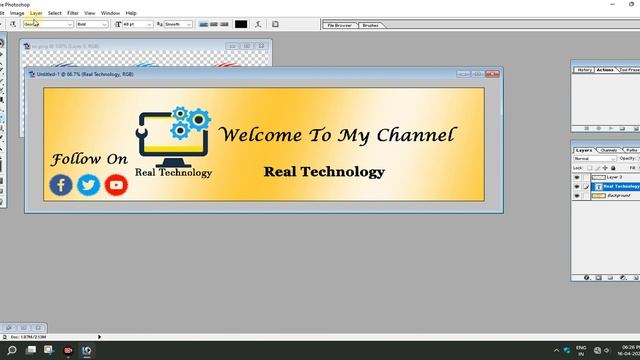Open the Filter menu
The width and height of the screenshot is (640, 360).
point(73,13)
